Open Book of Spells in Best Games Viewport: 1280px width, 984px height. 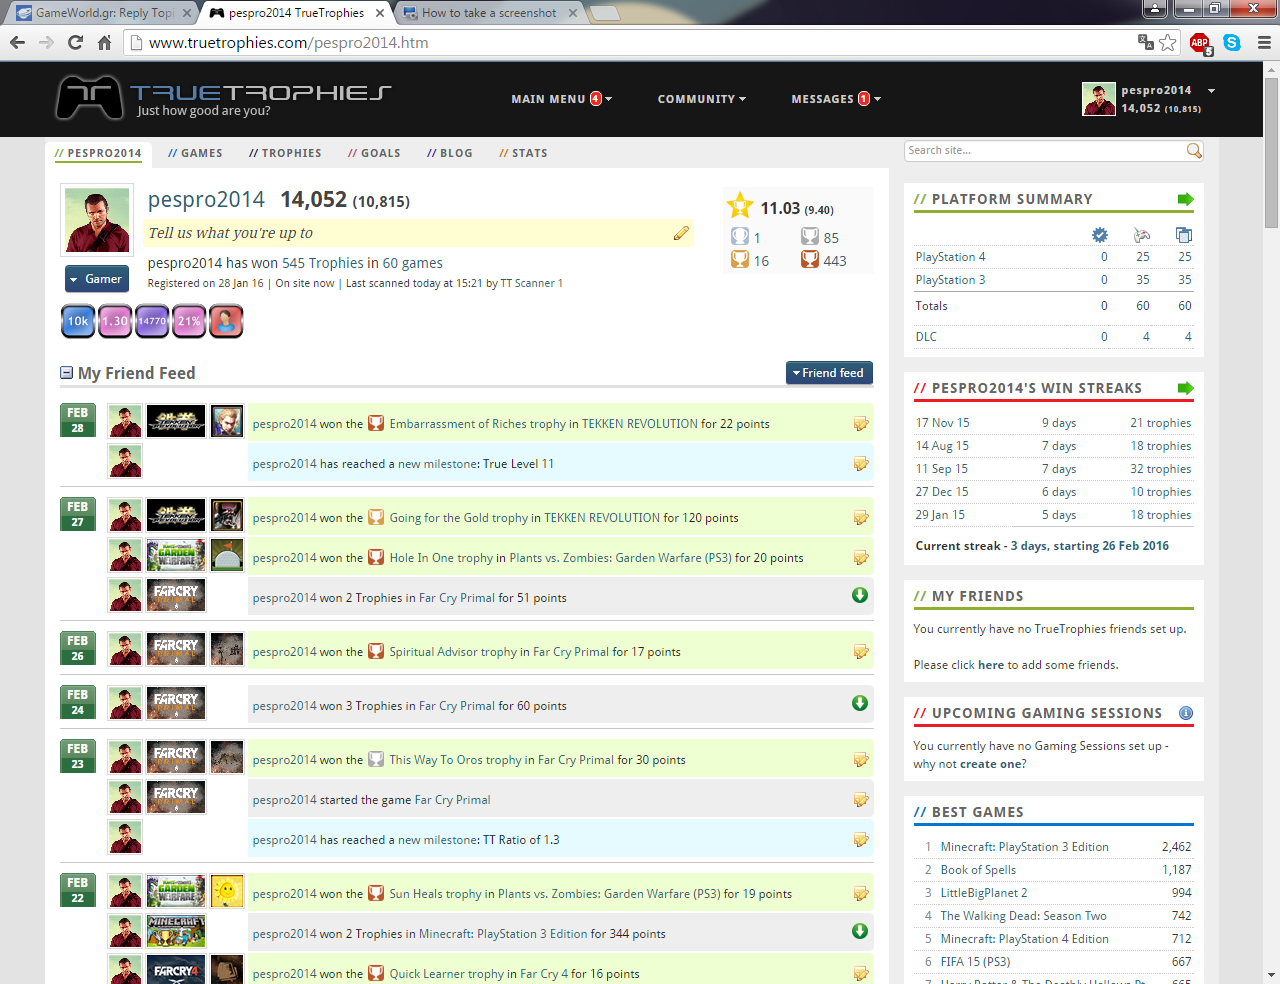coord(978,870)
